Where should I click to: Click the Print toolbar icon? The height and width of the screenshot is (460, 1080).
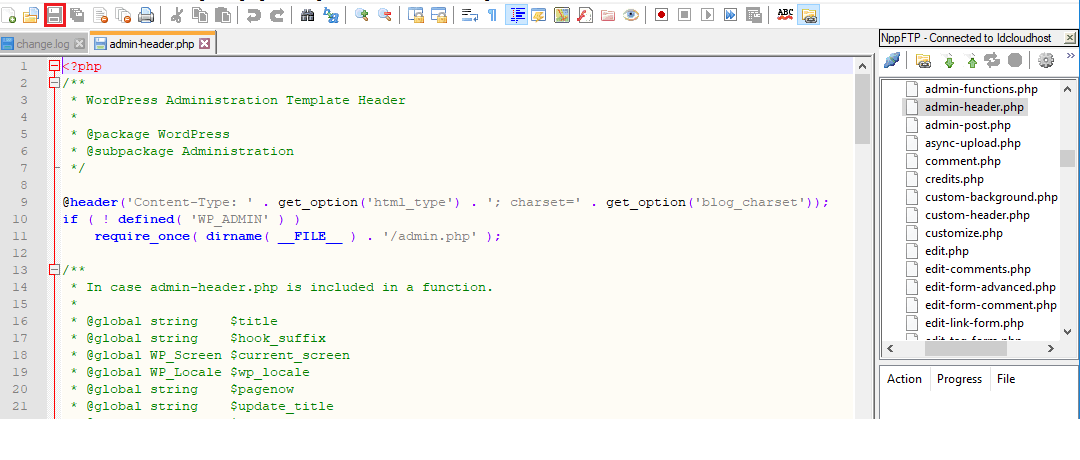click(146, 14)
